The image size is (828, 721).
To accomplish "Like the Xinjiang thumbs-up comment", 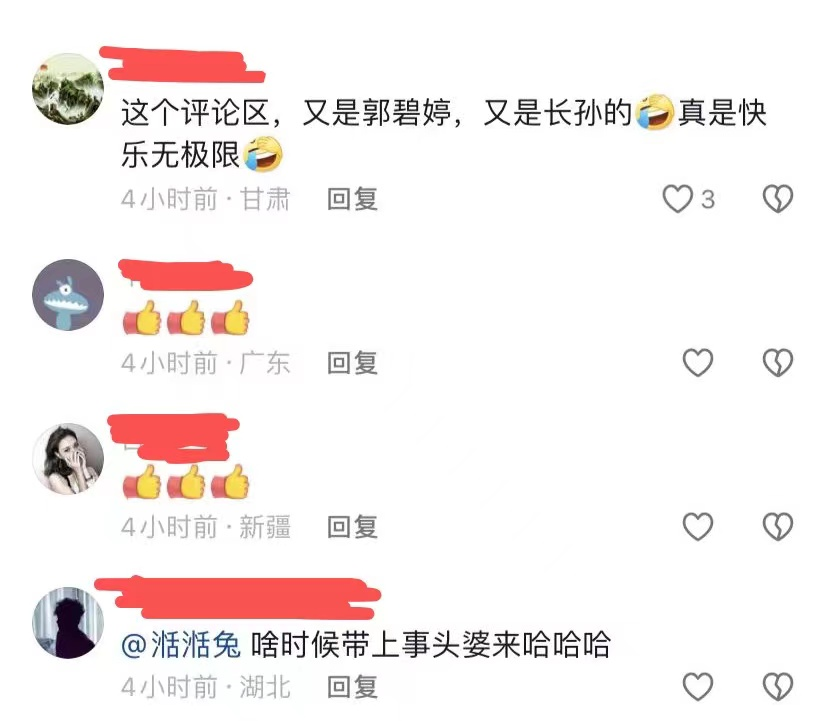I will click(x=698, y=526).
